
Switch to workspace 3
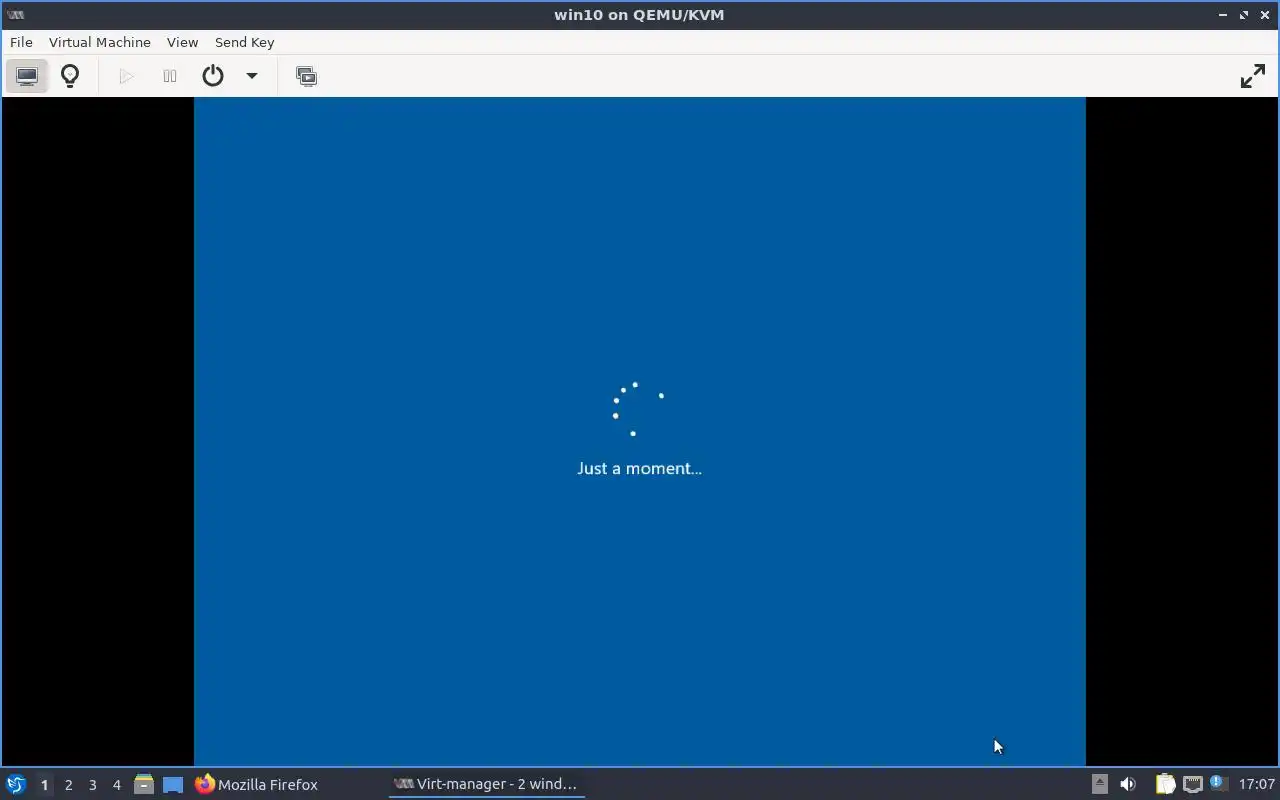pos(92,785)
